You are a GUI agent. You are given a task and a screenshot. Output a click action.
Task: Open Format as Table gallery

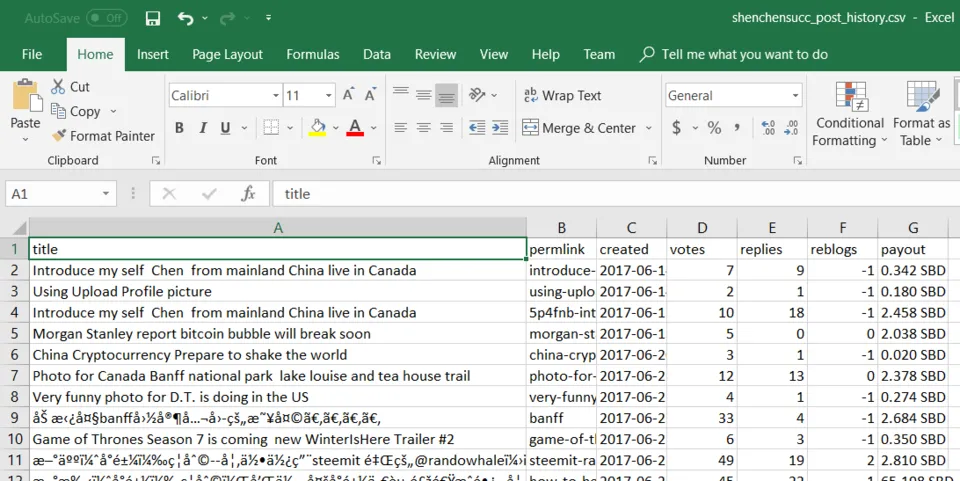pyautogui.click(x=921, y=114)
